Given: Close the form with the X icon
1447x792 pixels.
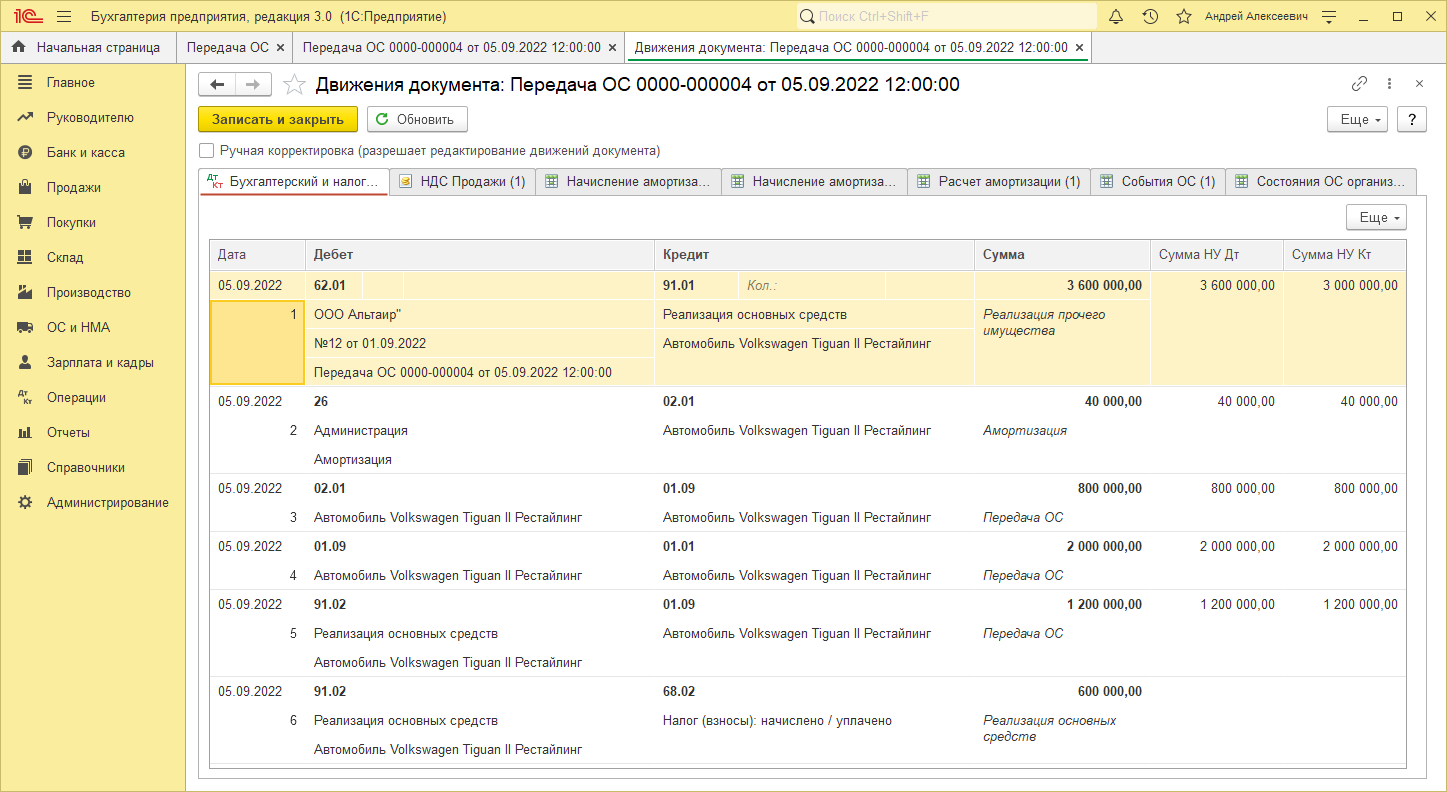Looking at the screenshot, I should [x=1419, y=84].
